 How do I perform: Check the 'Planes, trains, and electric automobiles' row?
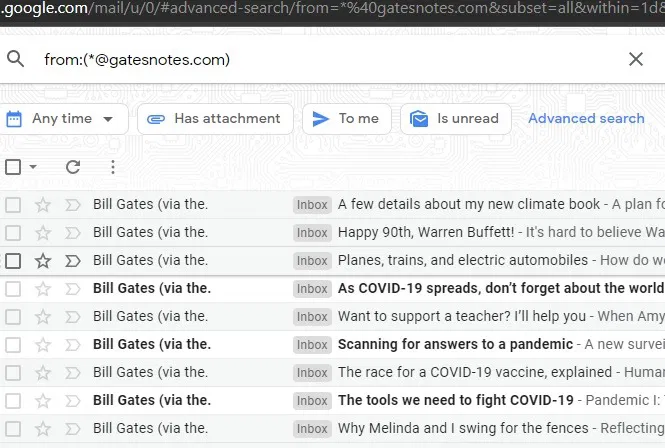click(x=13, y=261)
